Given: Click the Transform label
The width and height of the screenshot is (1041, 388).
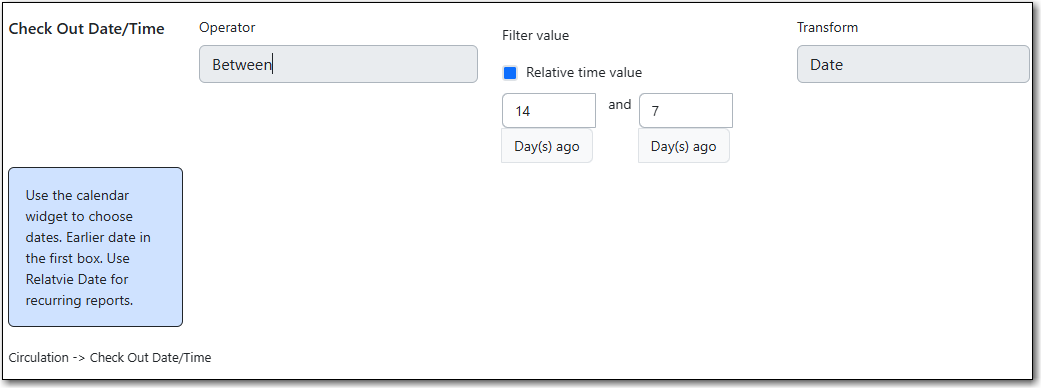Looking at the screenshot, I should (x=827, y=28).
